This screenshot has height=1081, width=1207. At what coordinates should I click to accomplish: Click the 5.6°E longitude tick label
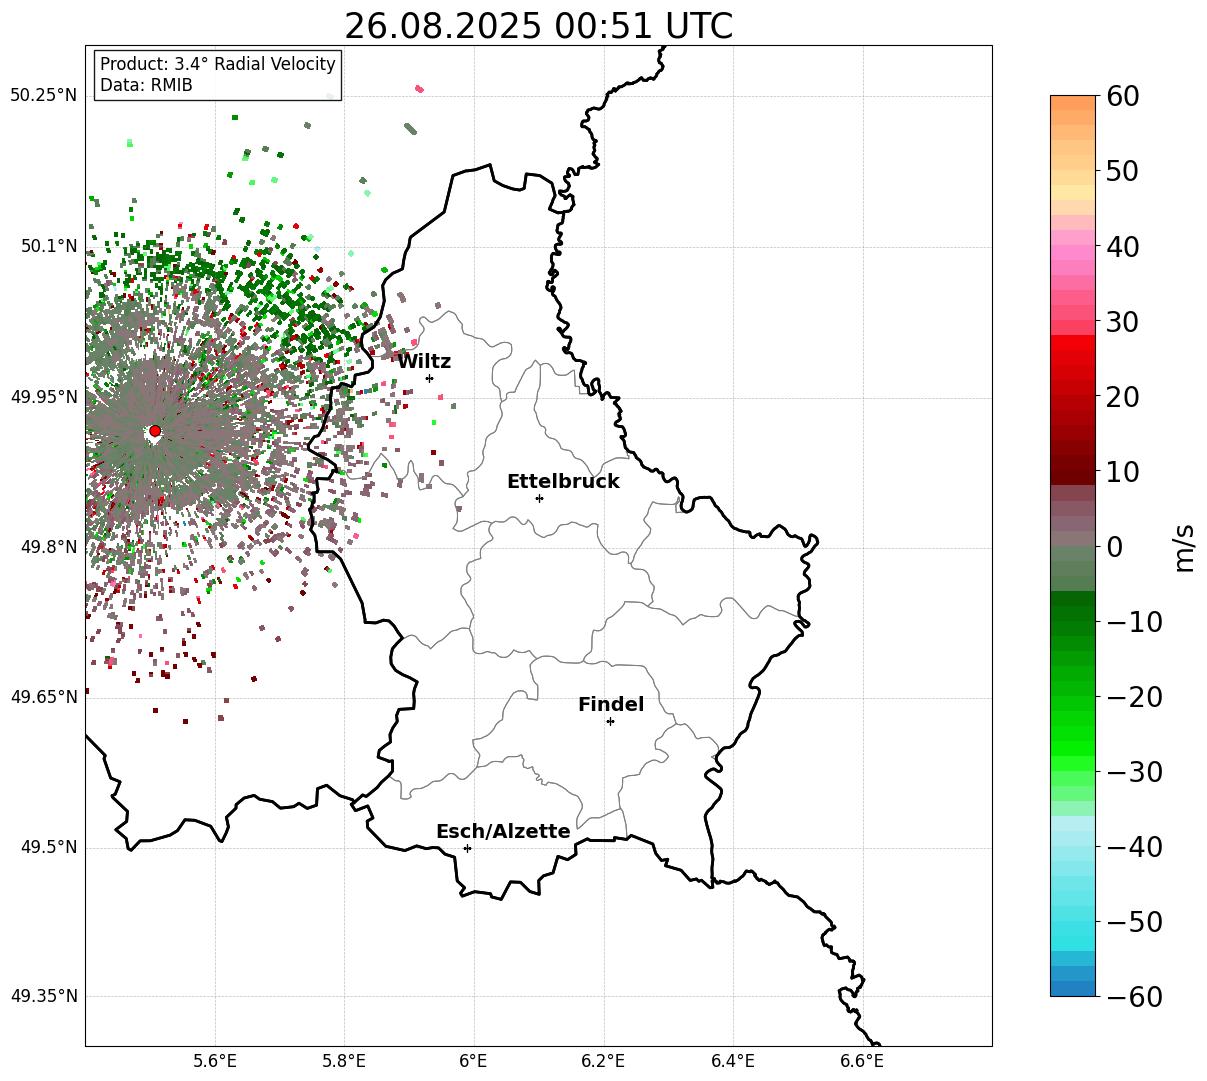pos(215,1062)
